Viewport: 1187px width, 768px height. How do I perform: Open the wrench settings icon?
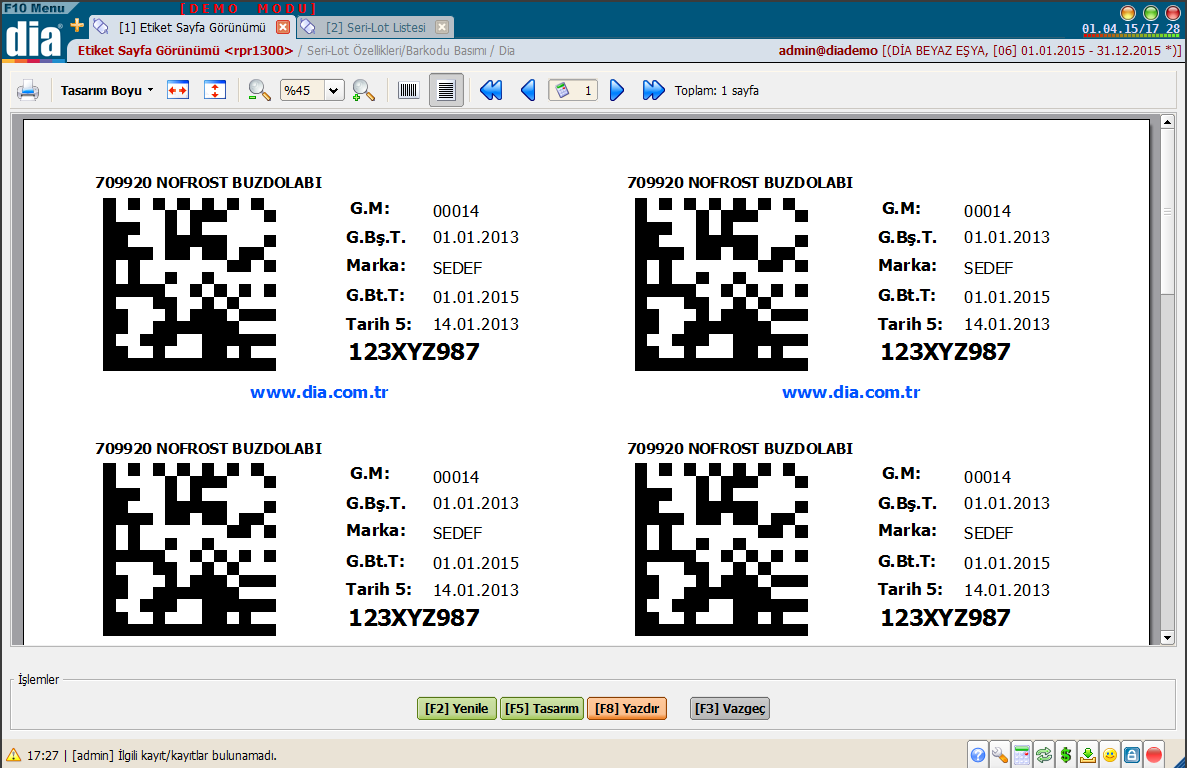(1000, 755)
